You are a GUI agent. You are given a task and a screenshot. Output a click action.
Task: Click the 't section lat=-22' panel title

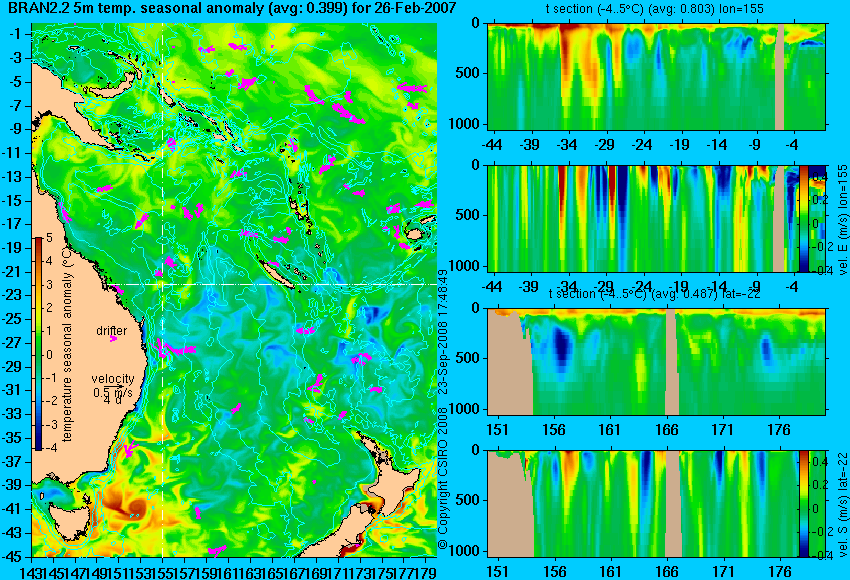(655, 294)
